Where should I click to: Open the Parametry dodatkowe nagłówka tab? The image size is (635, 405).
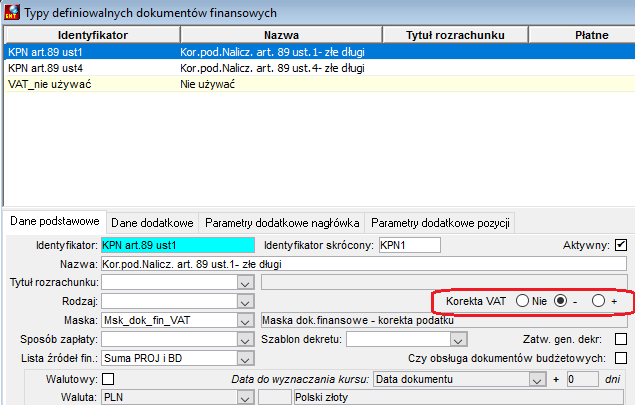point(282,223)
